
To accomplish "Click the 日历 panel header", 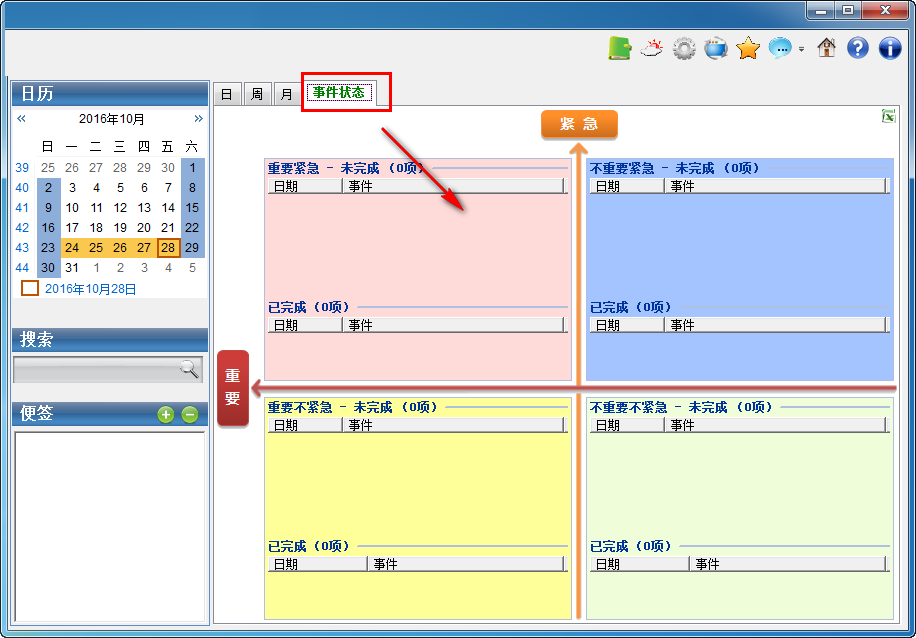I will 110,93.
